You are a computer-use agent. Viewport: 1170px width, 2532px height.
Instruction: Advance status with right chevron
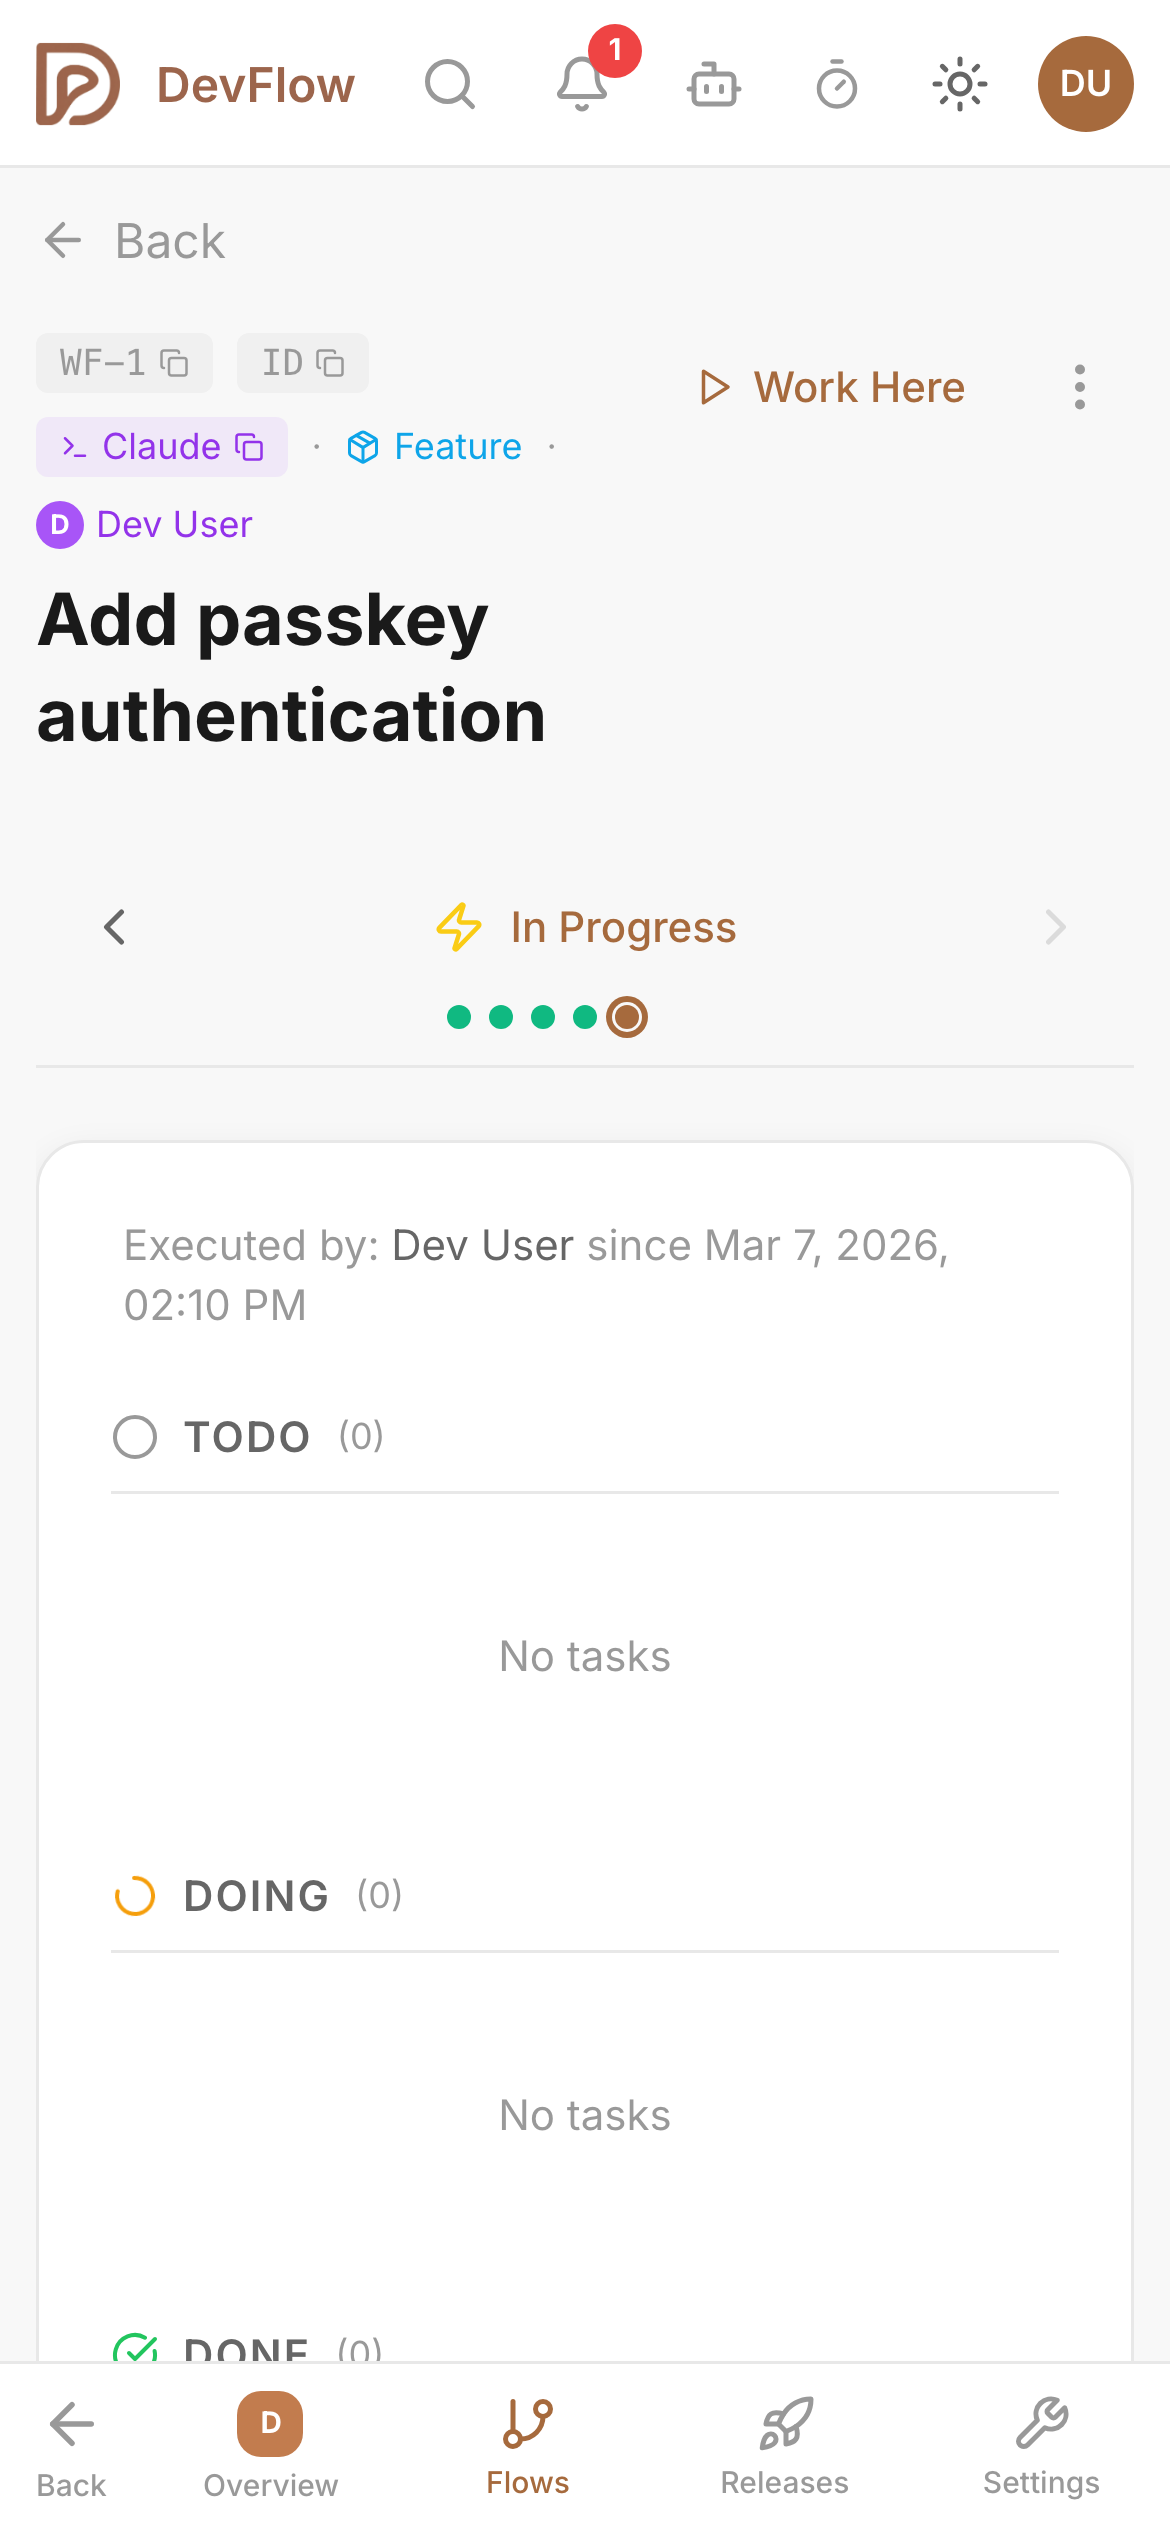(x=1055, y=927)
